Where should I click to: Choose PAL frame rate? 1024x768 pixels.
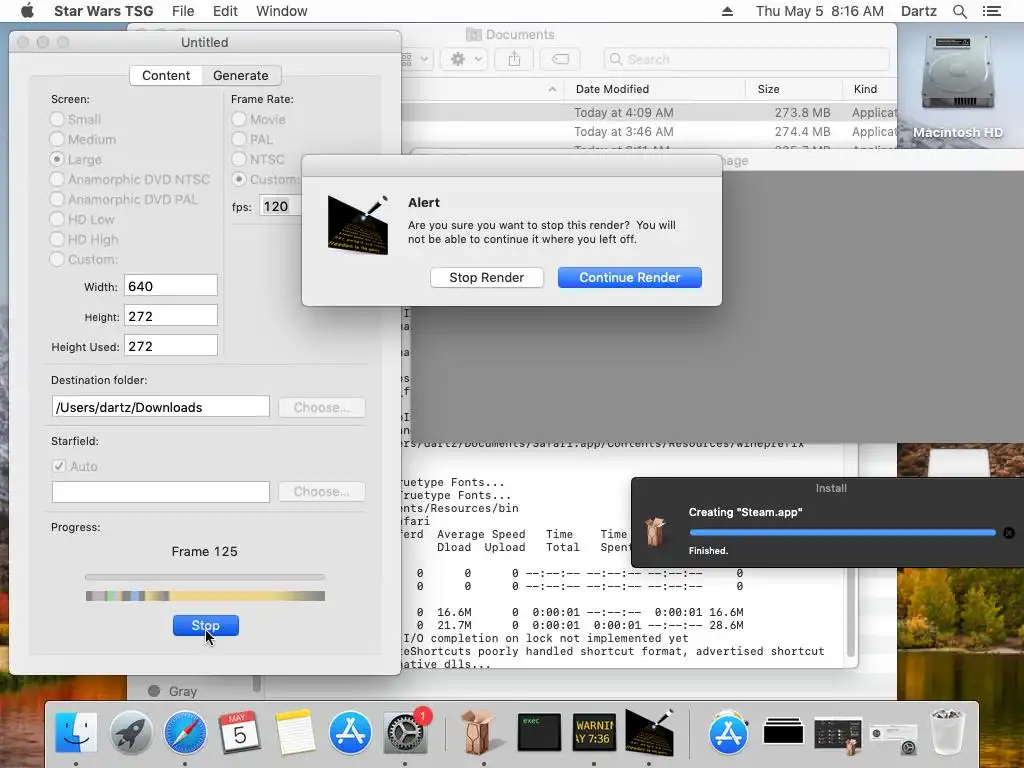(x=239, y=139)
